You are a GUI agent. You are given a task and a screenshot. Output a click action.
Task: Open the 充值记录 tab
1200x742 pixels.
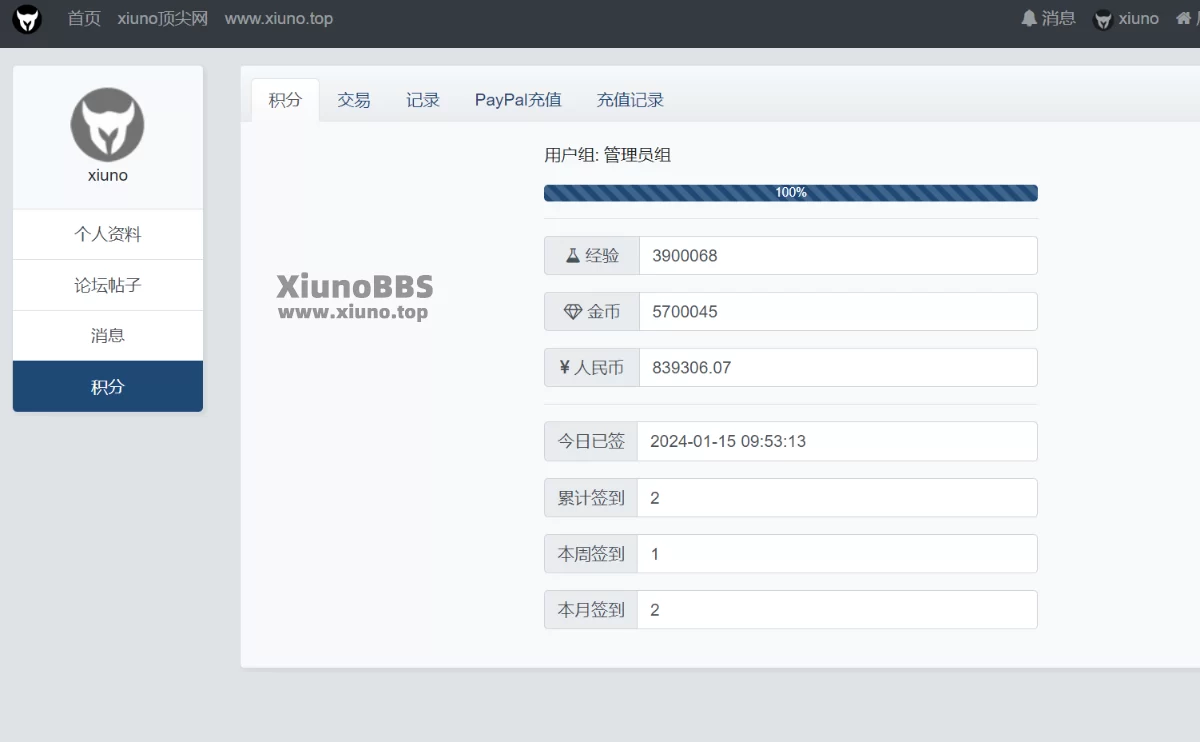[630, 99]
